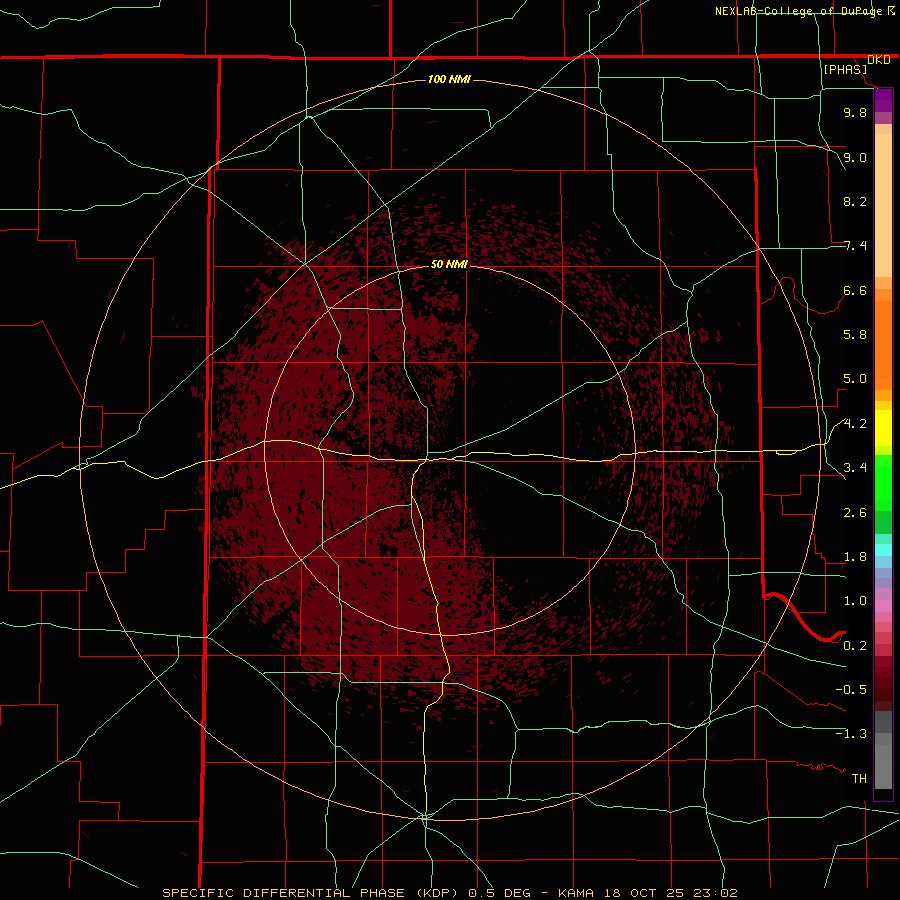Click the 6.6 value on the color scale

[x=855, y=290]
